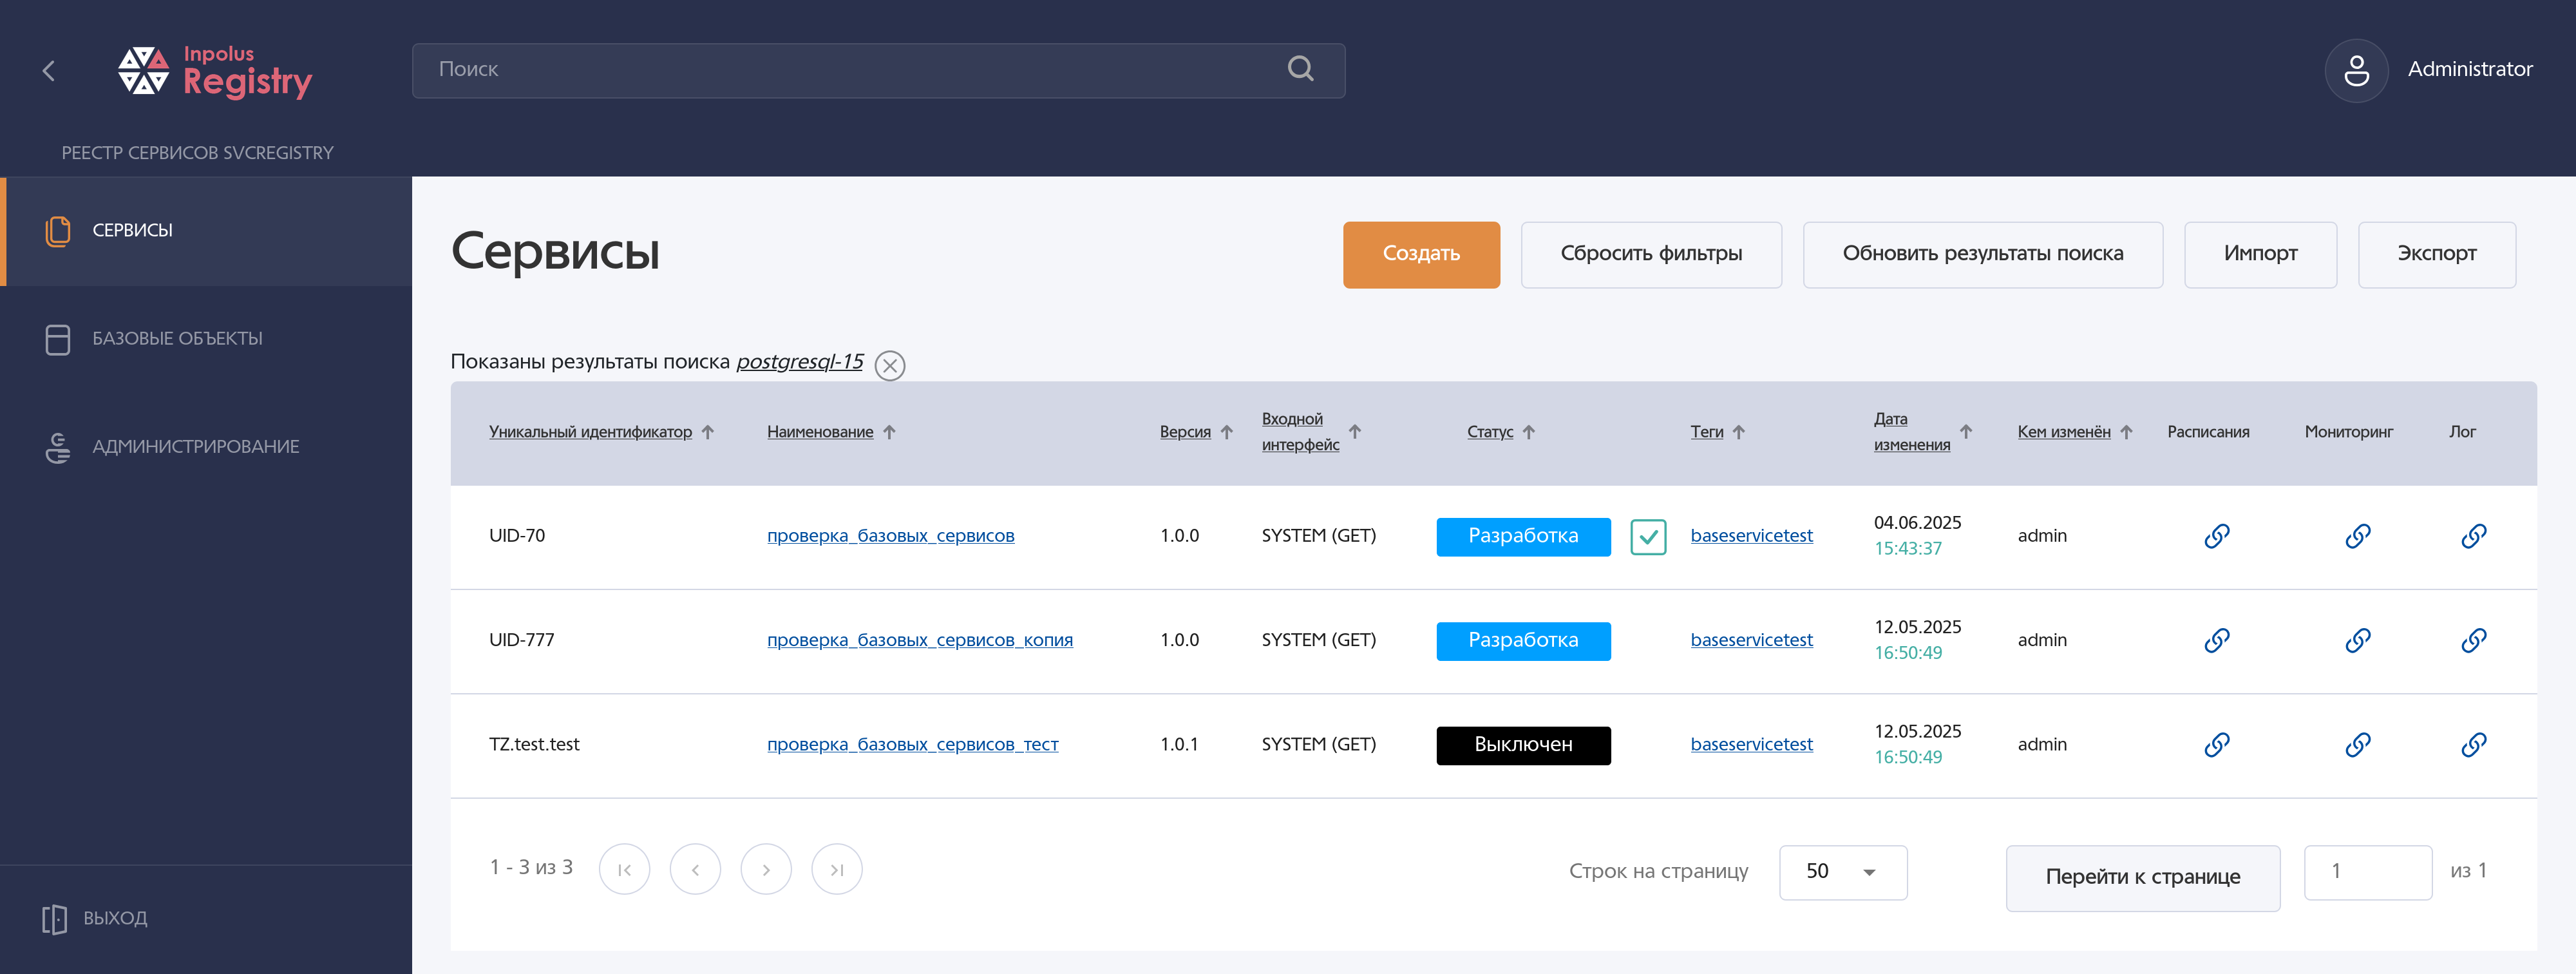
Task: Go to last page of results
Action: click(x=837, y=869)
